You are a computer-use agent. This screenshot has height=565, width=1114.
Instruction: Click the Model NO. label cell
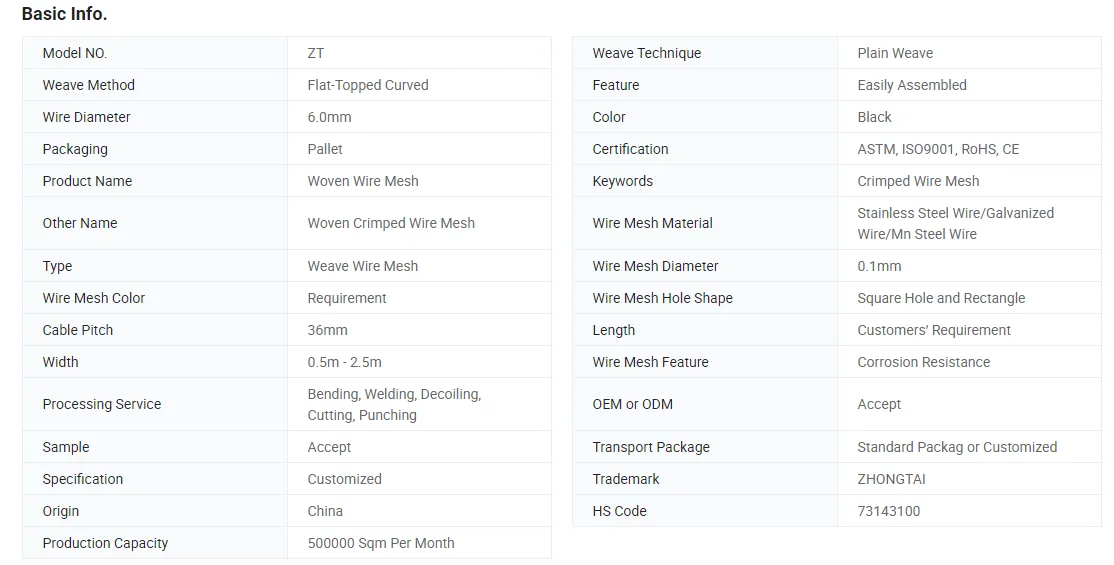coord(75,53)
